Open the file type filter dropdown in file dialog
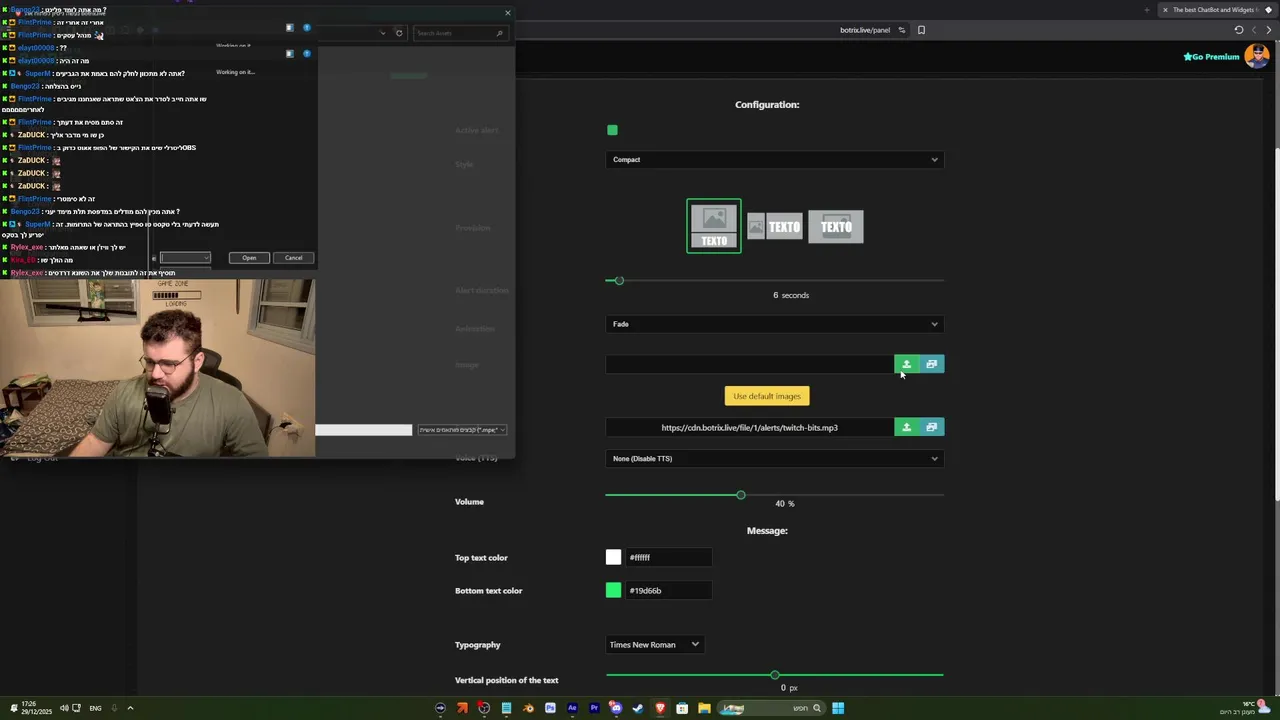This screenshot has width=1280, height=720. tap(462, 430)
